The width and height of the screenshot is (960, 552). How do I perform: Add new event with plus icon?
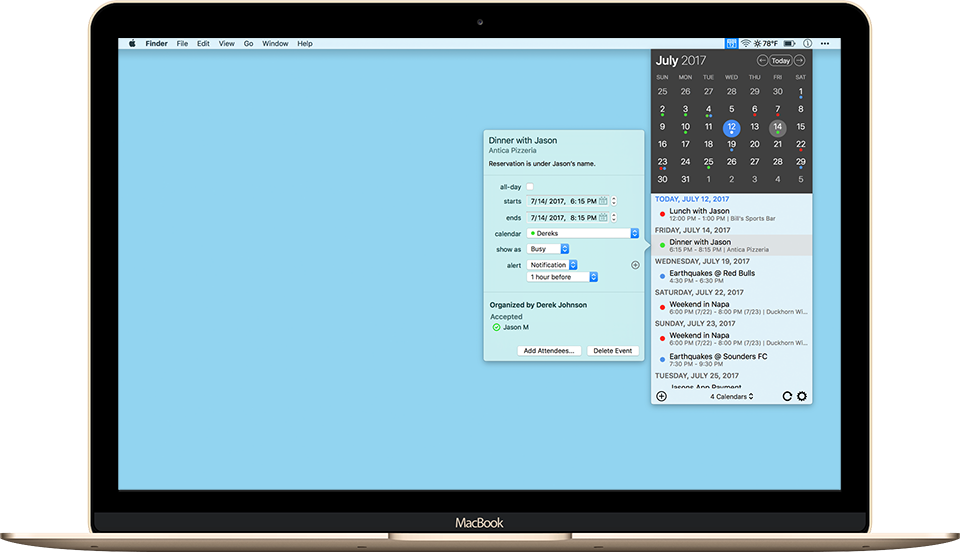tap(661, 396)
